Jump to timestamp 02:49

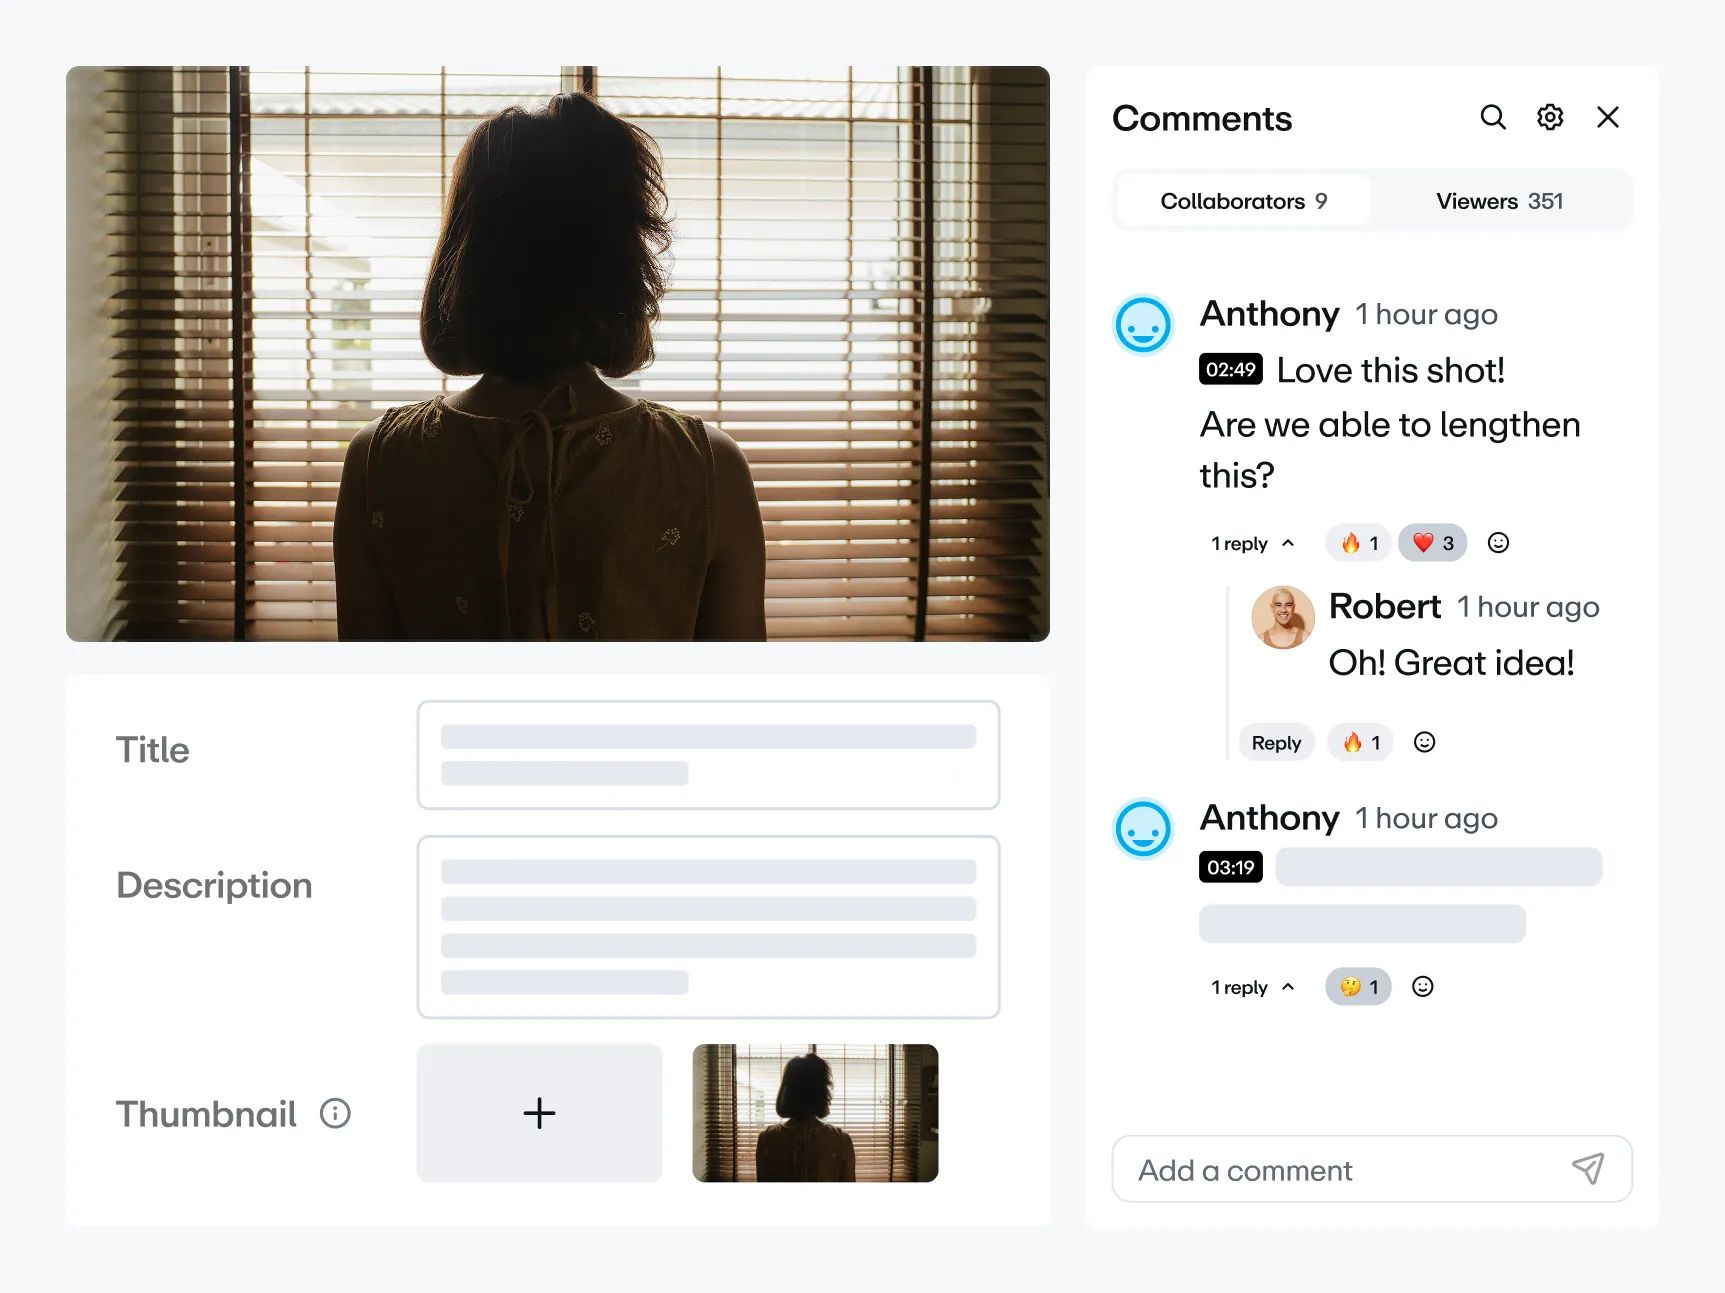[1230, 369]
